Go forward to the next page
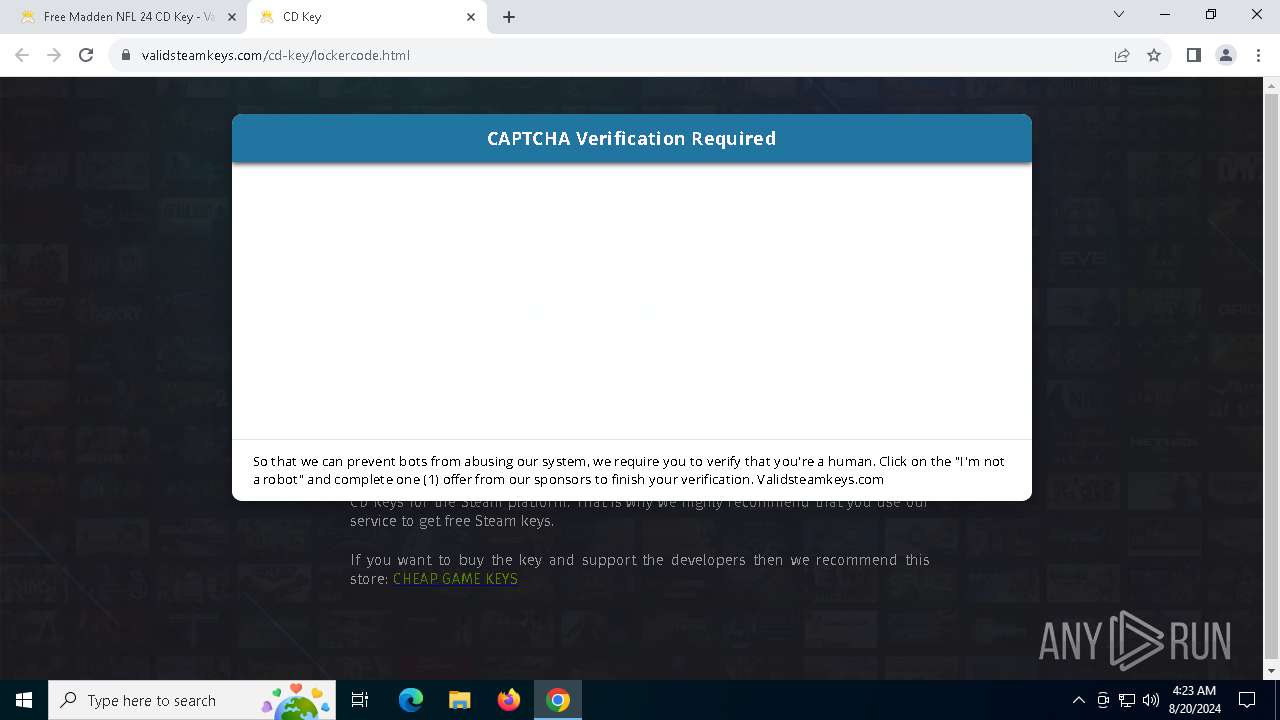This screenshot has width=1280, height=720. point(54,55)
